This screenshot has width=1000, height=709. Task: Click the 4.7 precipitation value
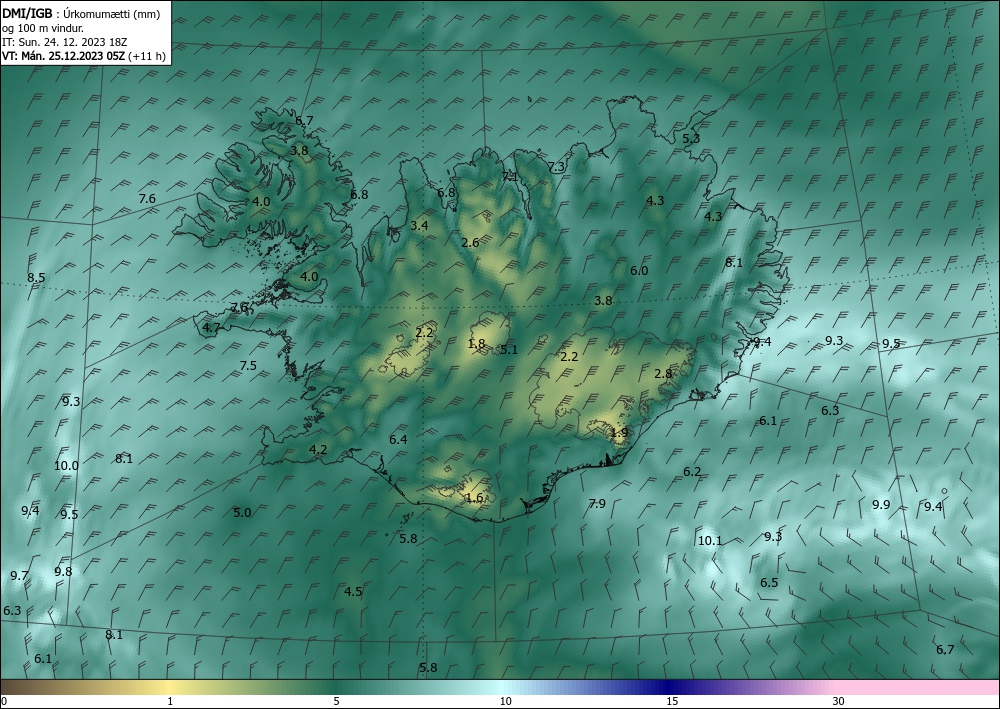211,328
